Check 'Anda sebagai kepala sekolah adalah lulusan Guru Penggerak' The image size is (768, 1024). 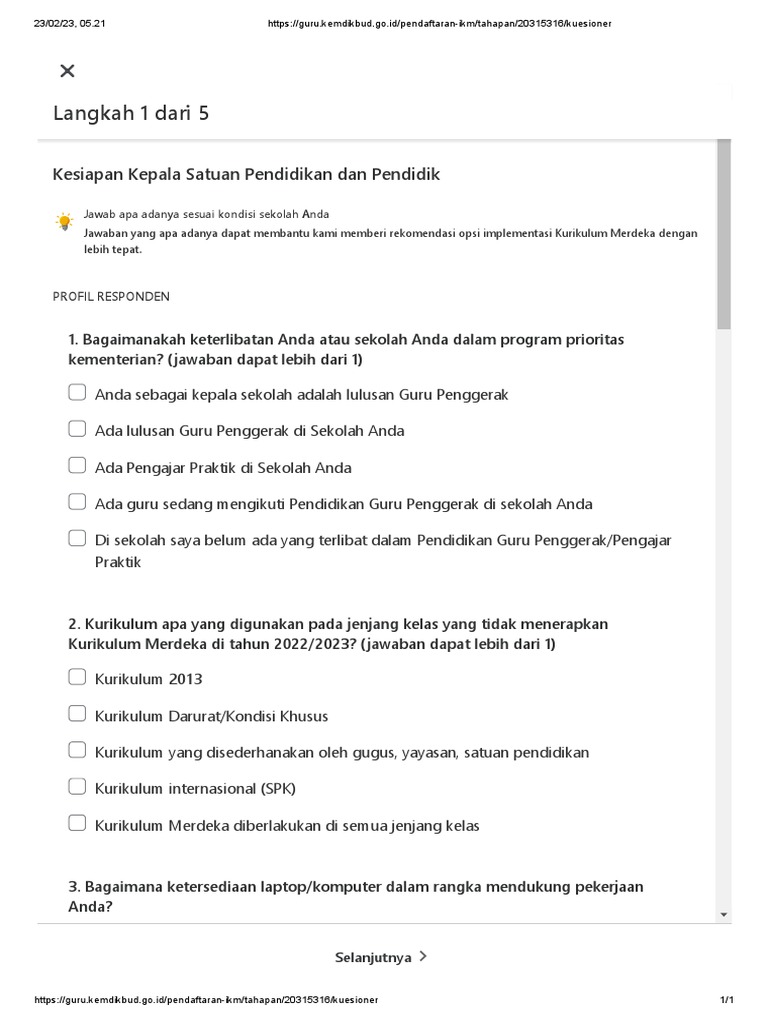(77, 393)
